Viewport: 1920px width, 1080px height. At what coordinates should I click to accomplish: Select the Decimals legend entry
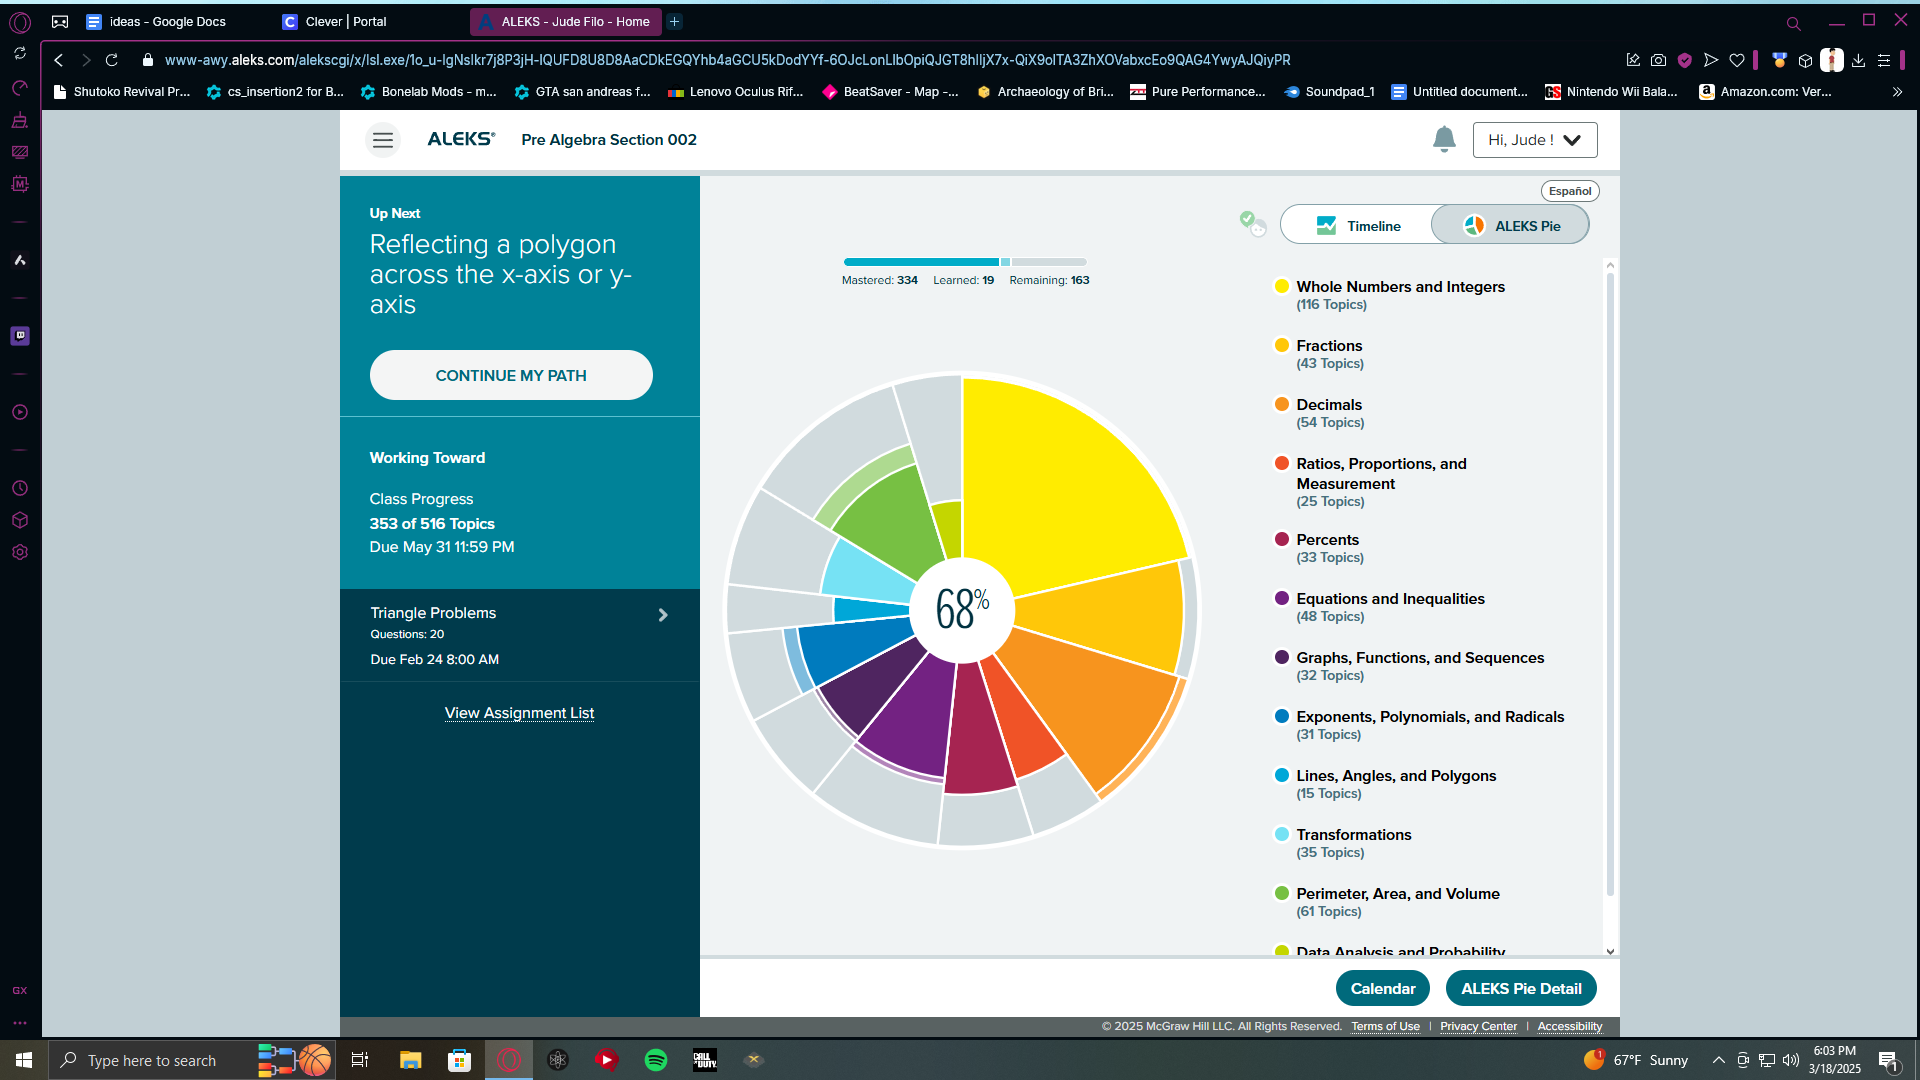(1319, 413)
